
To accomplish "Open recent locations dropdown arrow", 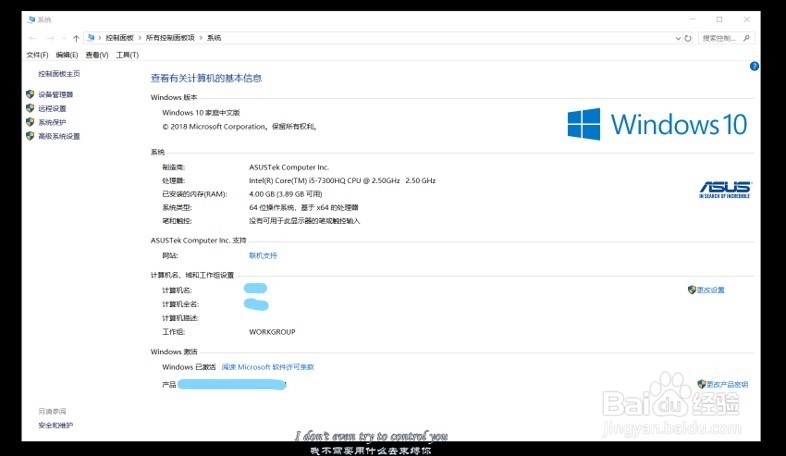I will (x=63, y=38).
